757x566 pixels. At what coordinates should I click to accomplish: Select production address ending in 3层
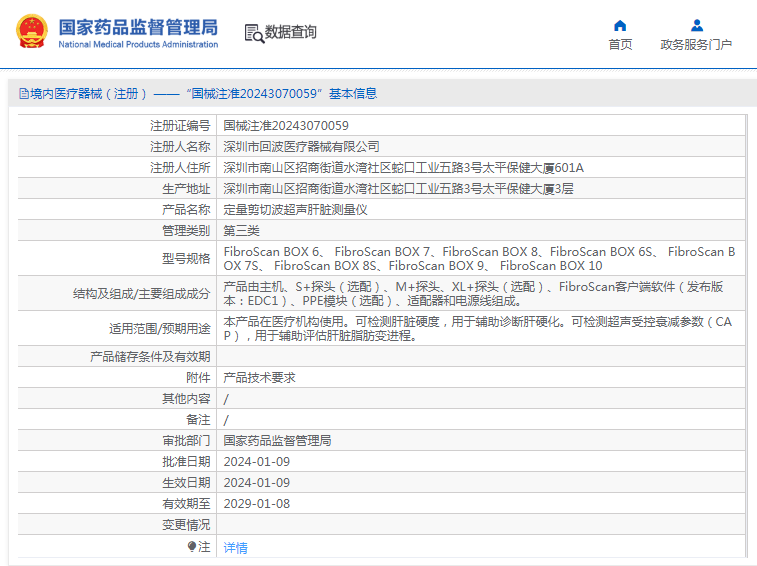point(398,188)
